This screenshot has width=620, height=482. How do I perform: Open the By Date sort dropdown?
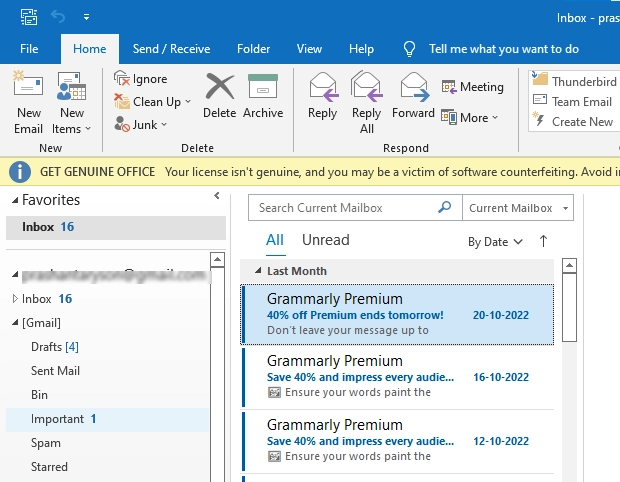click(x=495, y=242)
